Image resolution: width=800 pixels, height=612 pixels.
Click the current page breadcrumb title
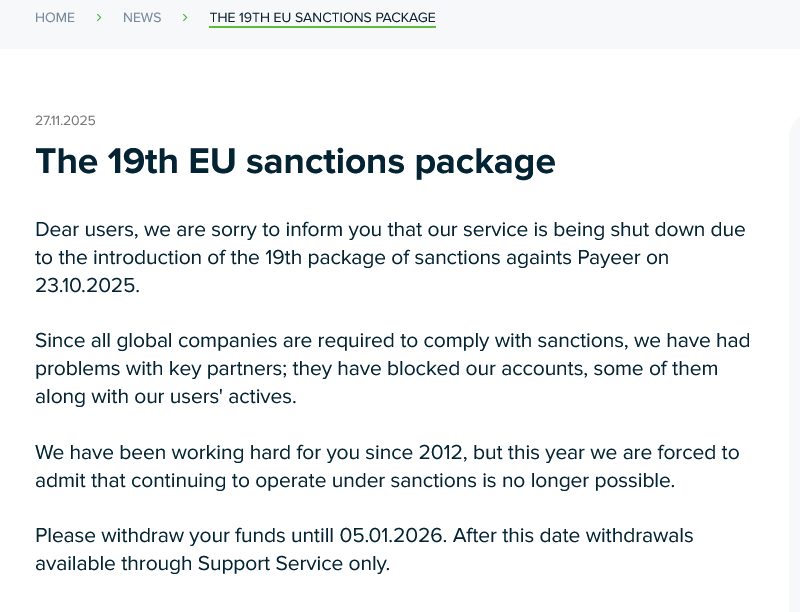coord(322,18)
